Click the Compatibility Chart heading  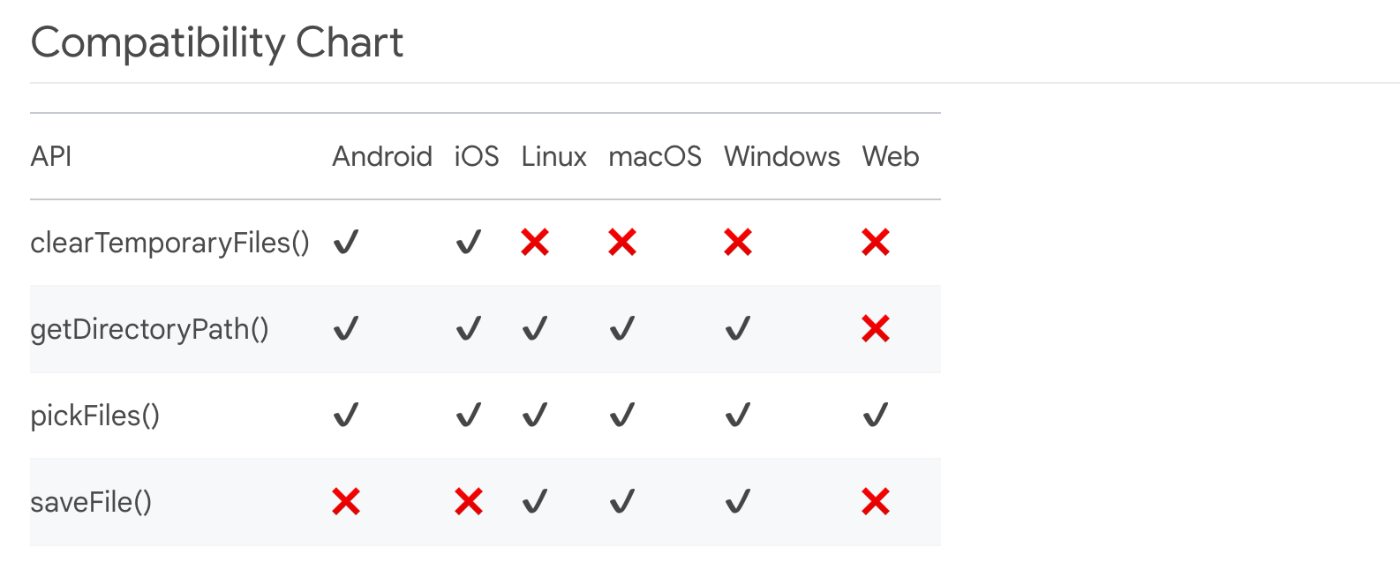tap(217, 43)
